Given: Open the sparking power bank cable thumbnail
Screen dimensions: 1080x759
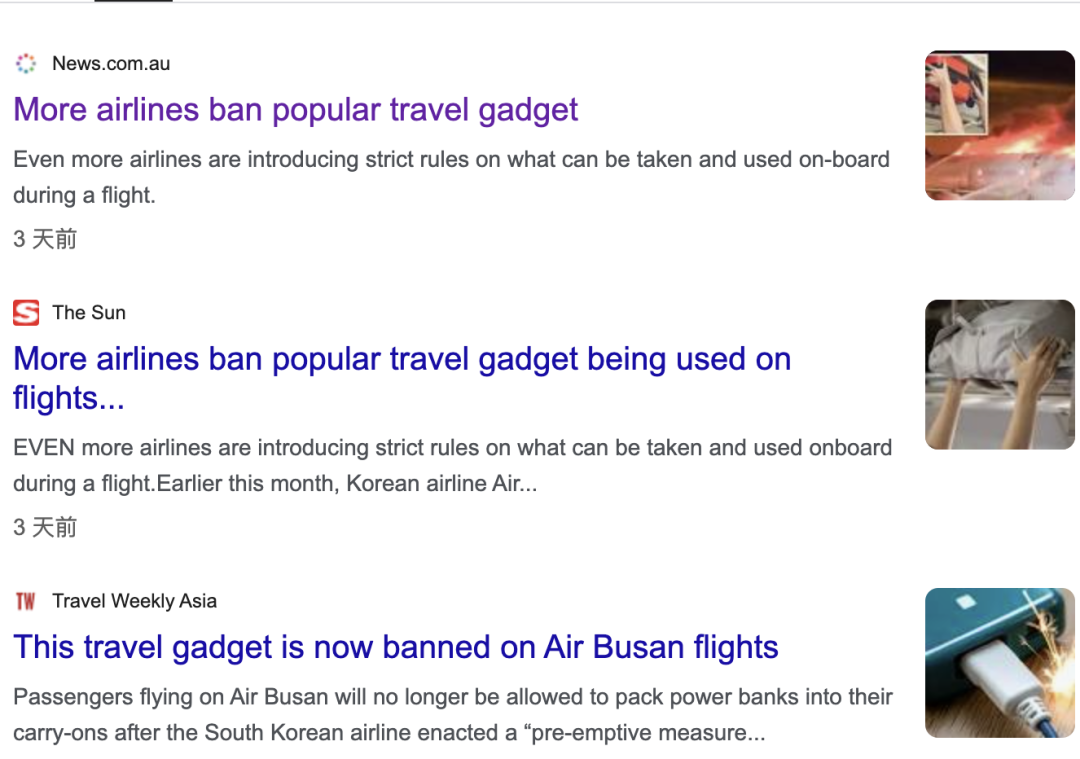Looking at the screenshot, I should point(999,662).
